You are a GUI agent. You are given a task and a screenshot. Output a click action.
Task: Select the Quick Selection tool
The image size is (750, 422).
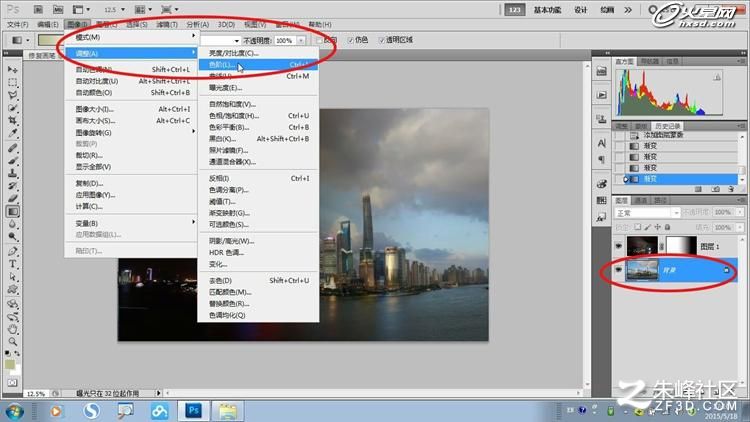[12, 108]
